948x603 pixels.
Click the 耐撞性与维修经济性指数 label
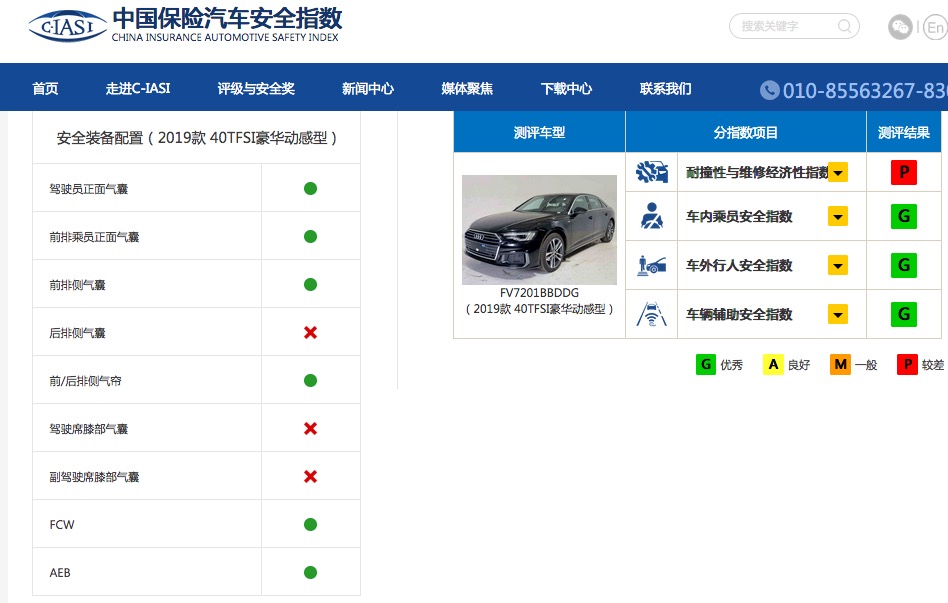[757, 173]
